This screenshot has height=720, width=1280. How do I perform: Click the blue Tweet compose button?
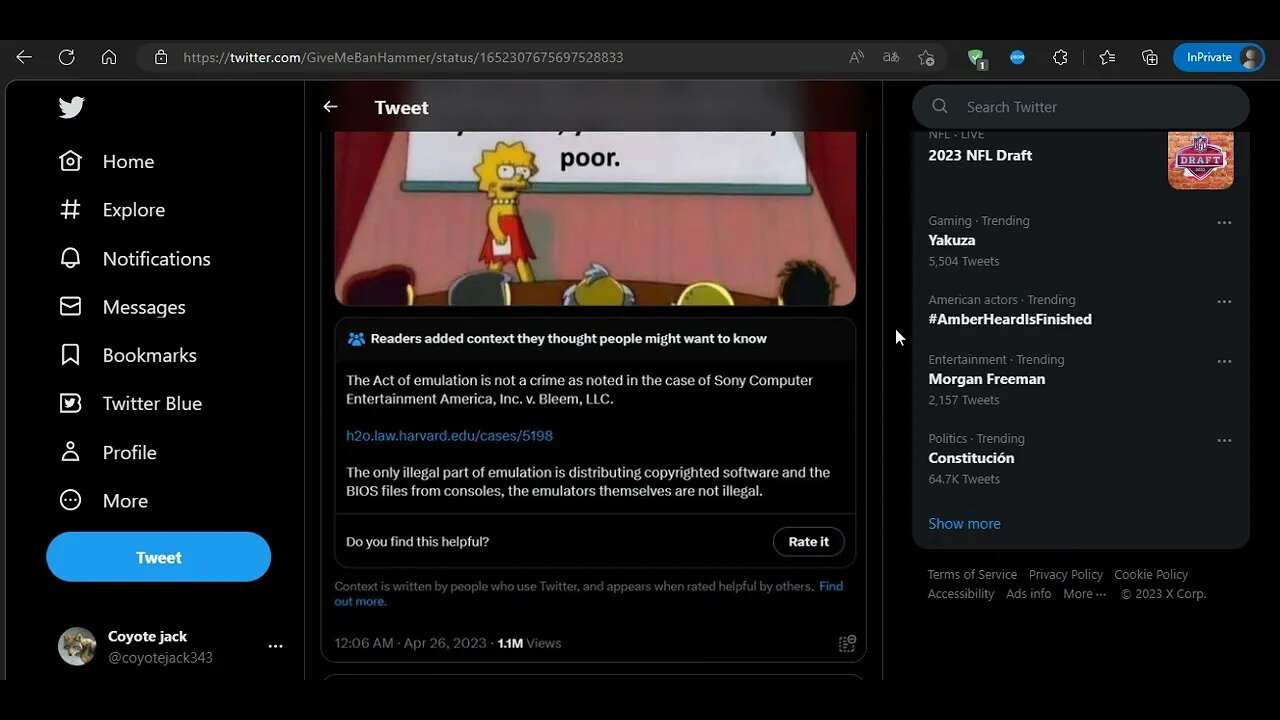(158, 557)
